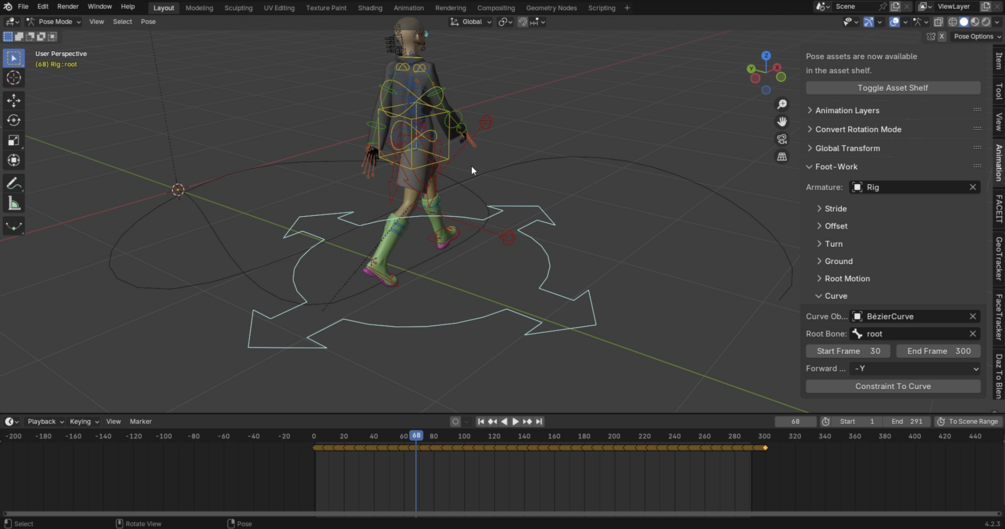
Task: Expand the Global Transform panel
Action: click(847, 148)
